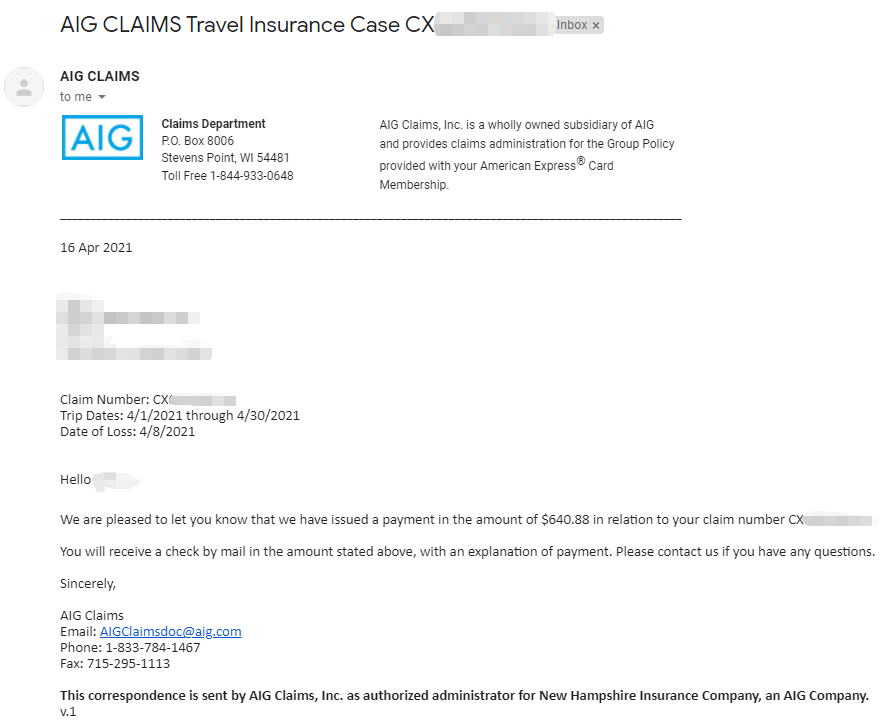
Task: Click the "to me" recipient text
Action: click(x=76, y=97)
